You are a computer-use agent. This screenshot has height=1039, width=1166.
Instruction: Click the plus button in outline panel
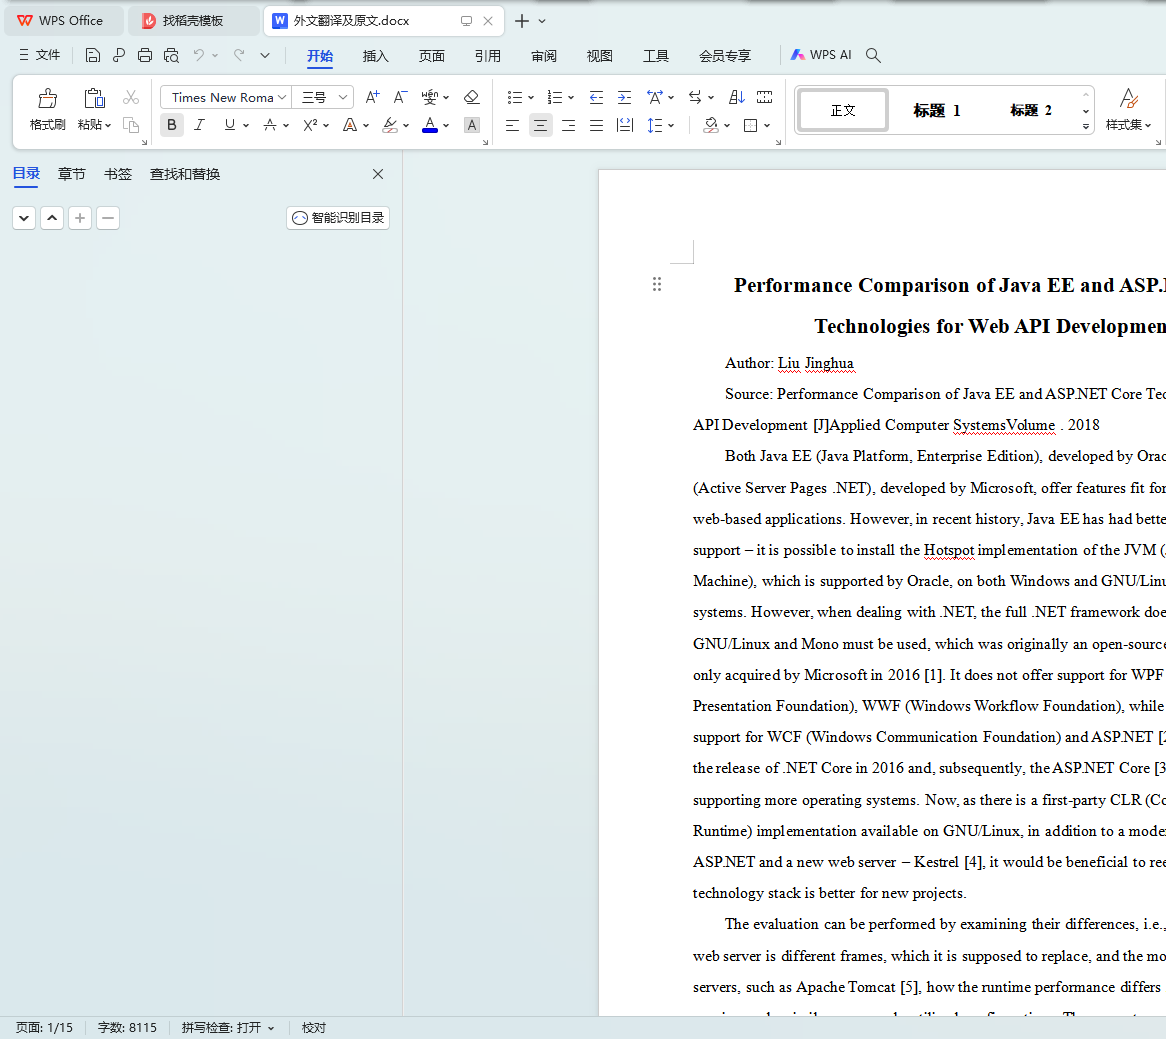[80, 218]
